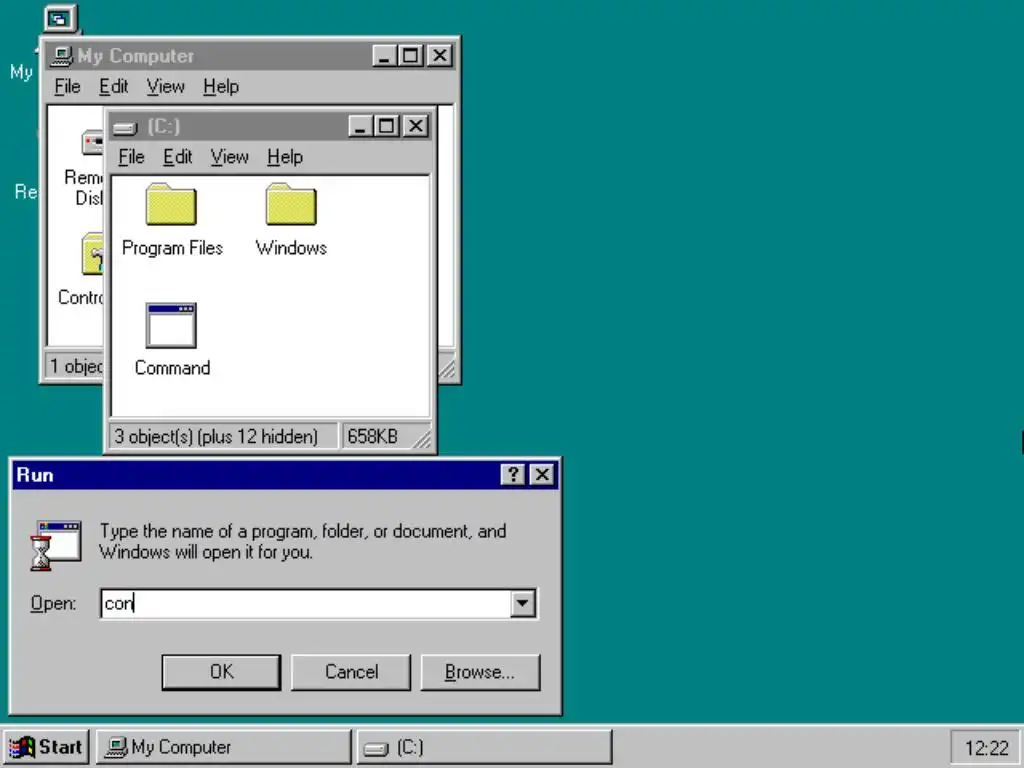Minimize the My Computer window
1024x768 pixels.
point(385,56)
